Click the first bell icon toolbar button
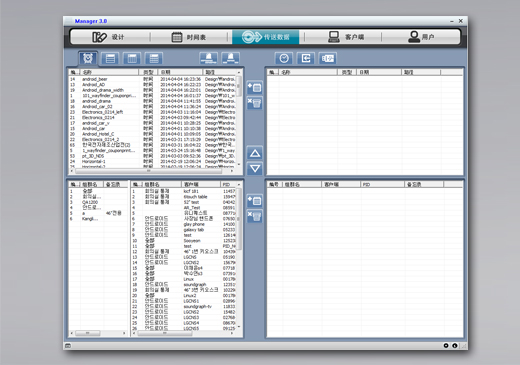520x365 pixels. [x=209, y=59]
